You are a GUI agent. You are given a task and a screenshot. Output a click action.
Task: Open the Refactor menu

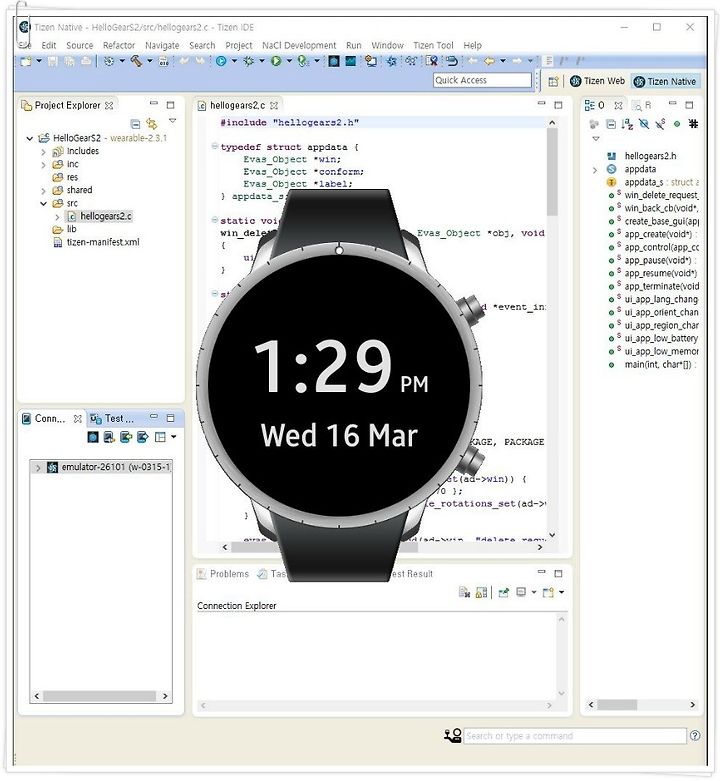(x=119, y=45)
